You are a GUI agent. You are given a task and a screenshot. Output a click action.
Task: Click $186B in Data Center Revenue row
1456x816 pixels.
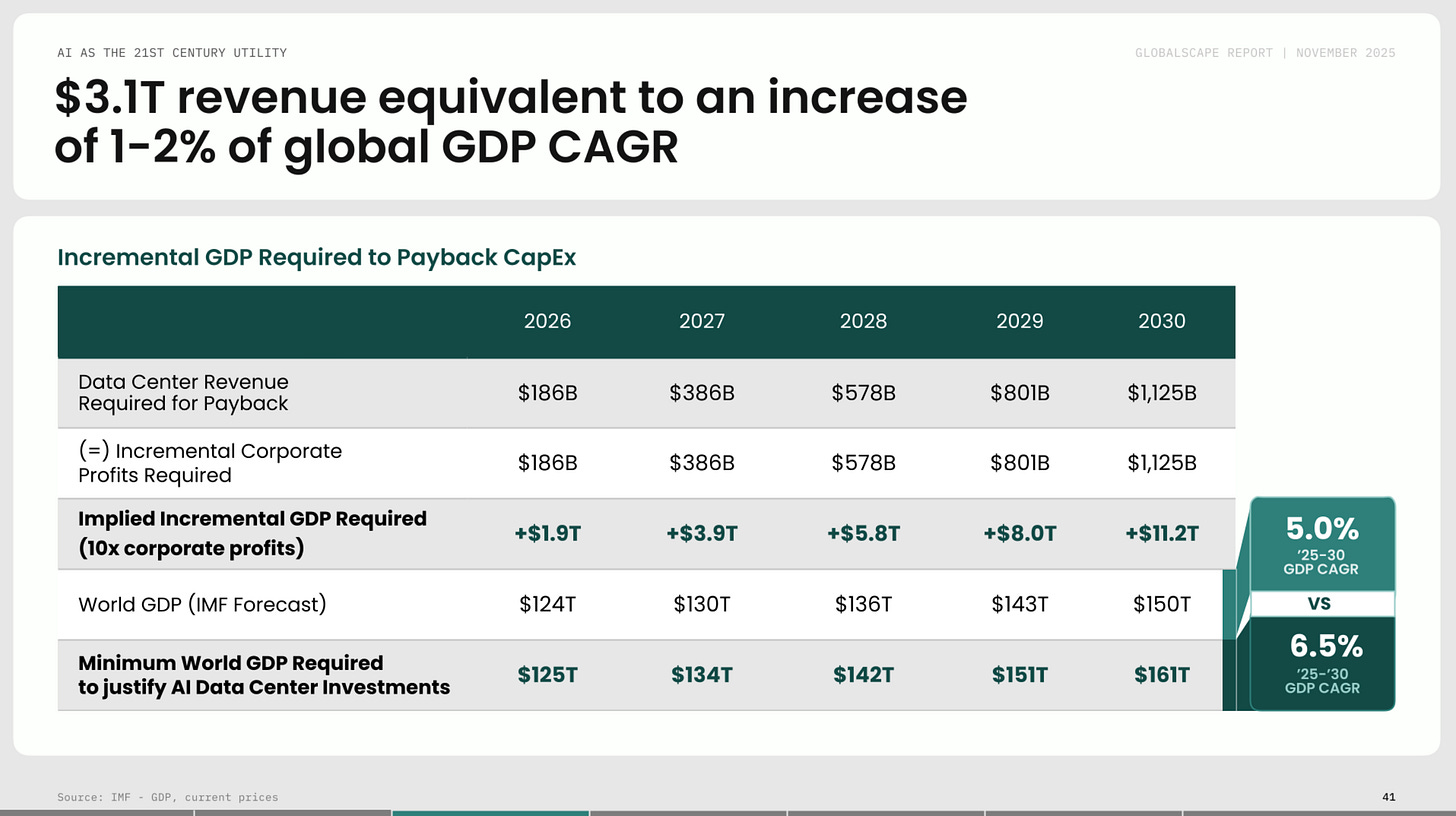(548, 393)
